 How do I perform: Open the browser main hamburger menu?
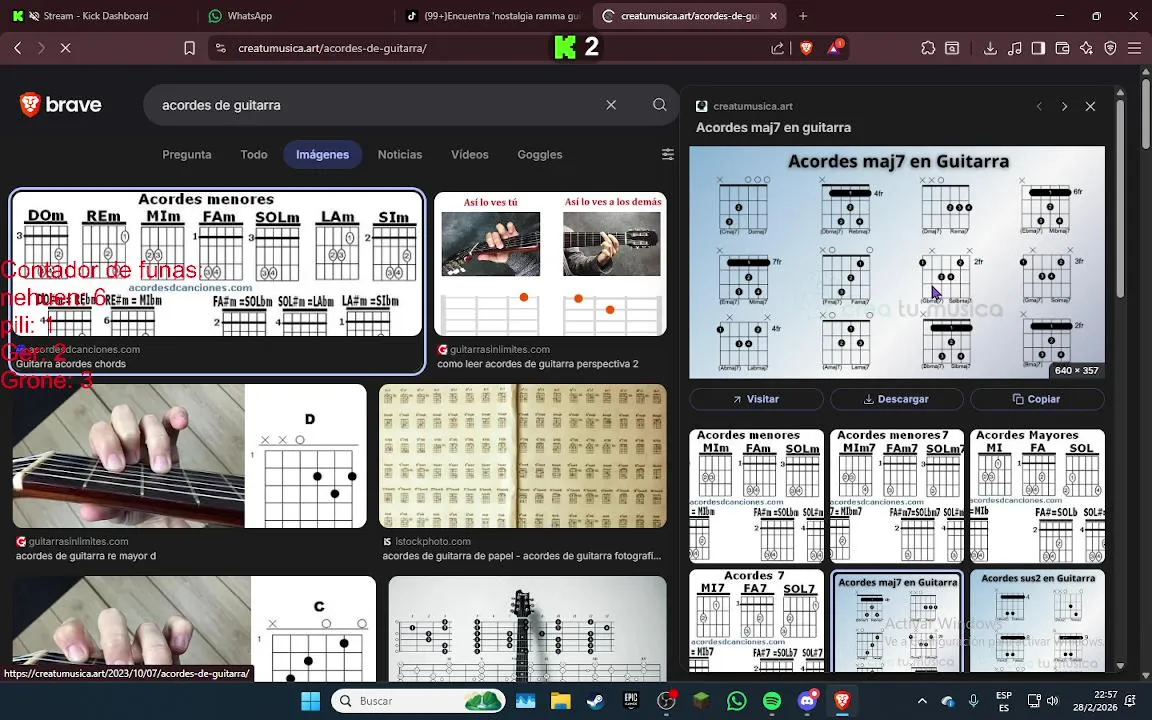(1134, 48)
